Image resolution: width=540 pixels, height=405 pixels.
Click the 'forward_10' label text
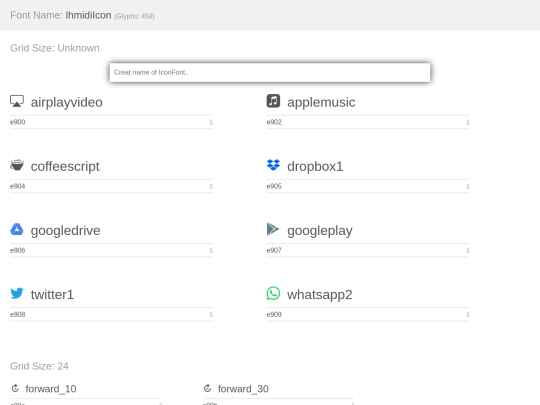pos(51,389)
